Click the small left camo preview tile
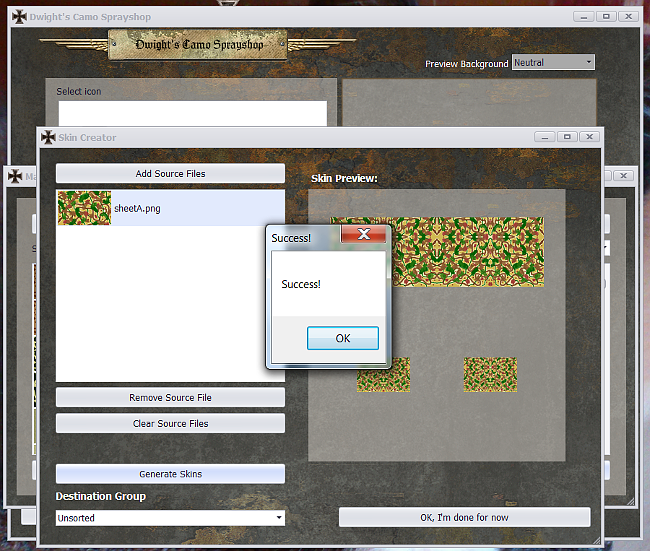The width and height of the screenshot is (650, 551). pyautogui.click(x=384, y=374)
